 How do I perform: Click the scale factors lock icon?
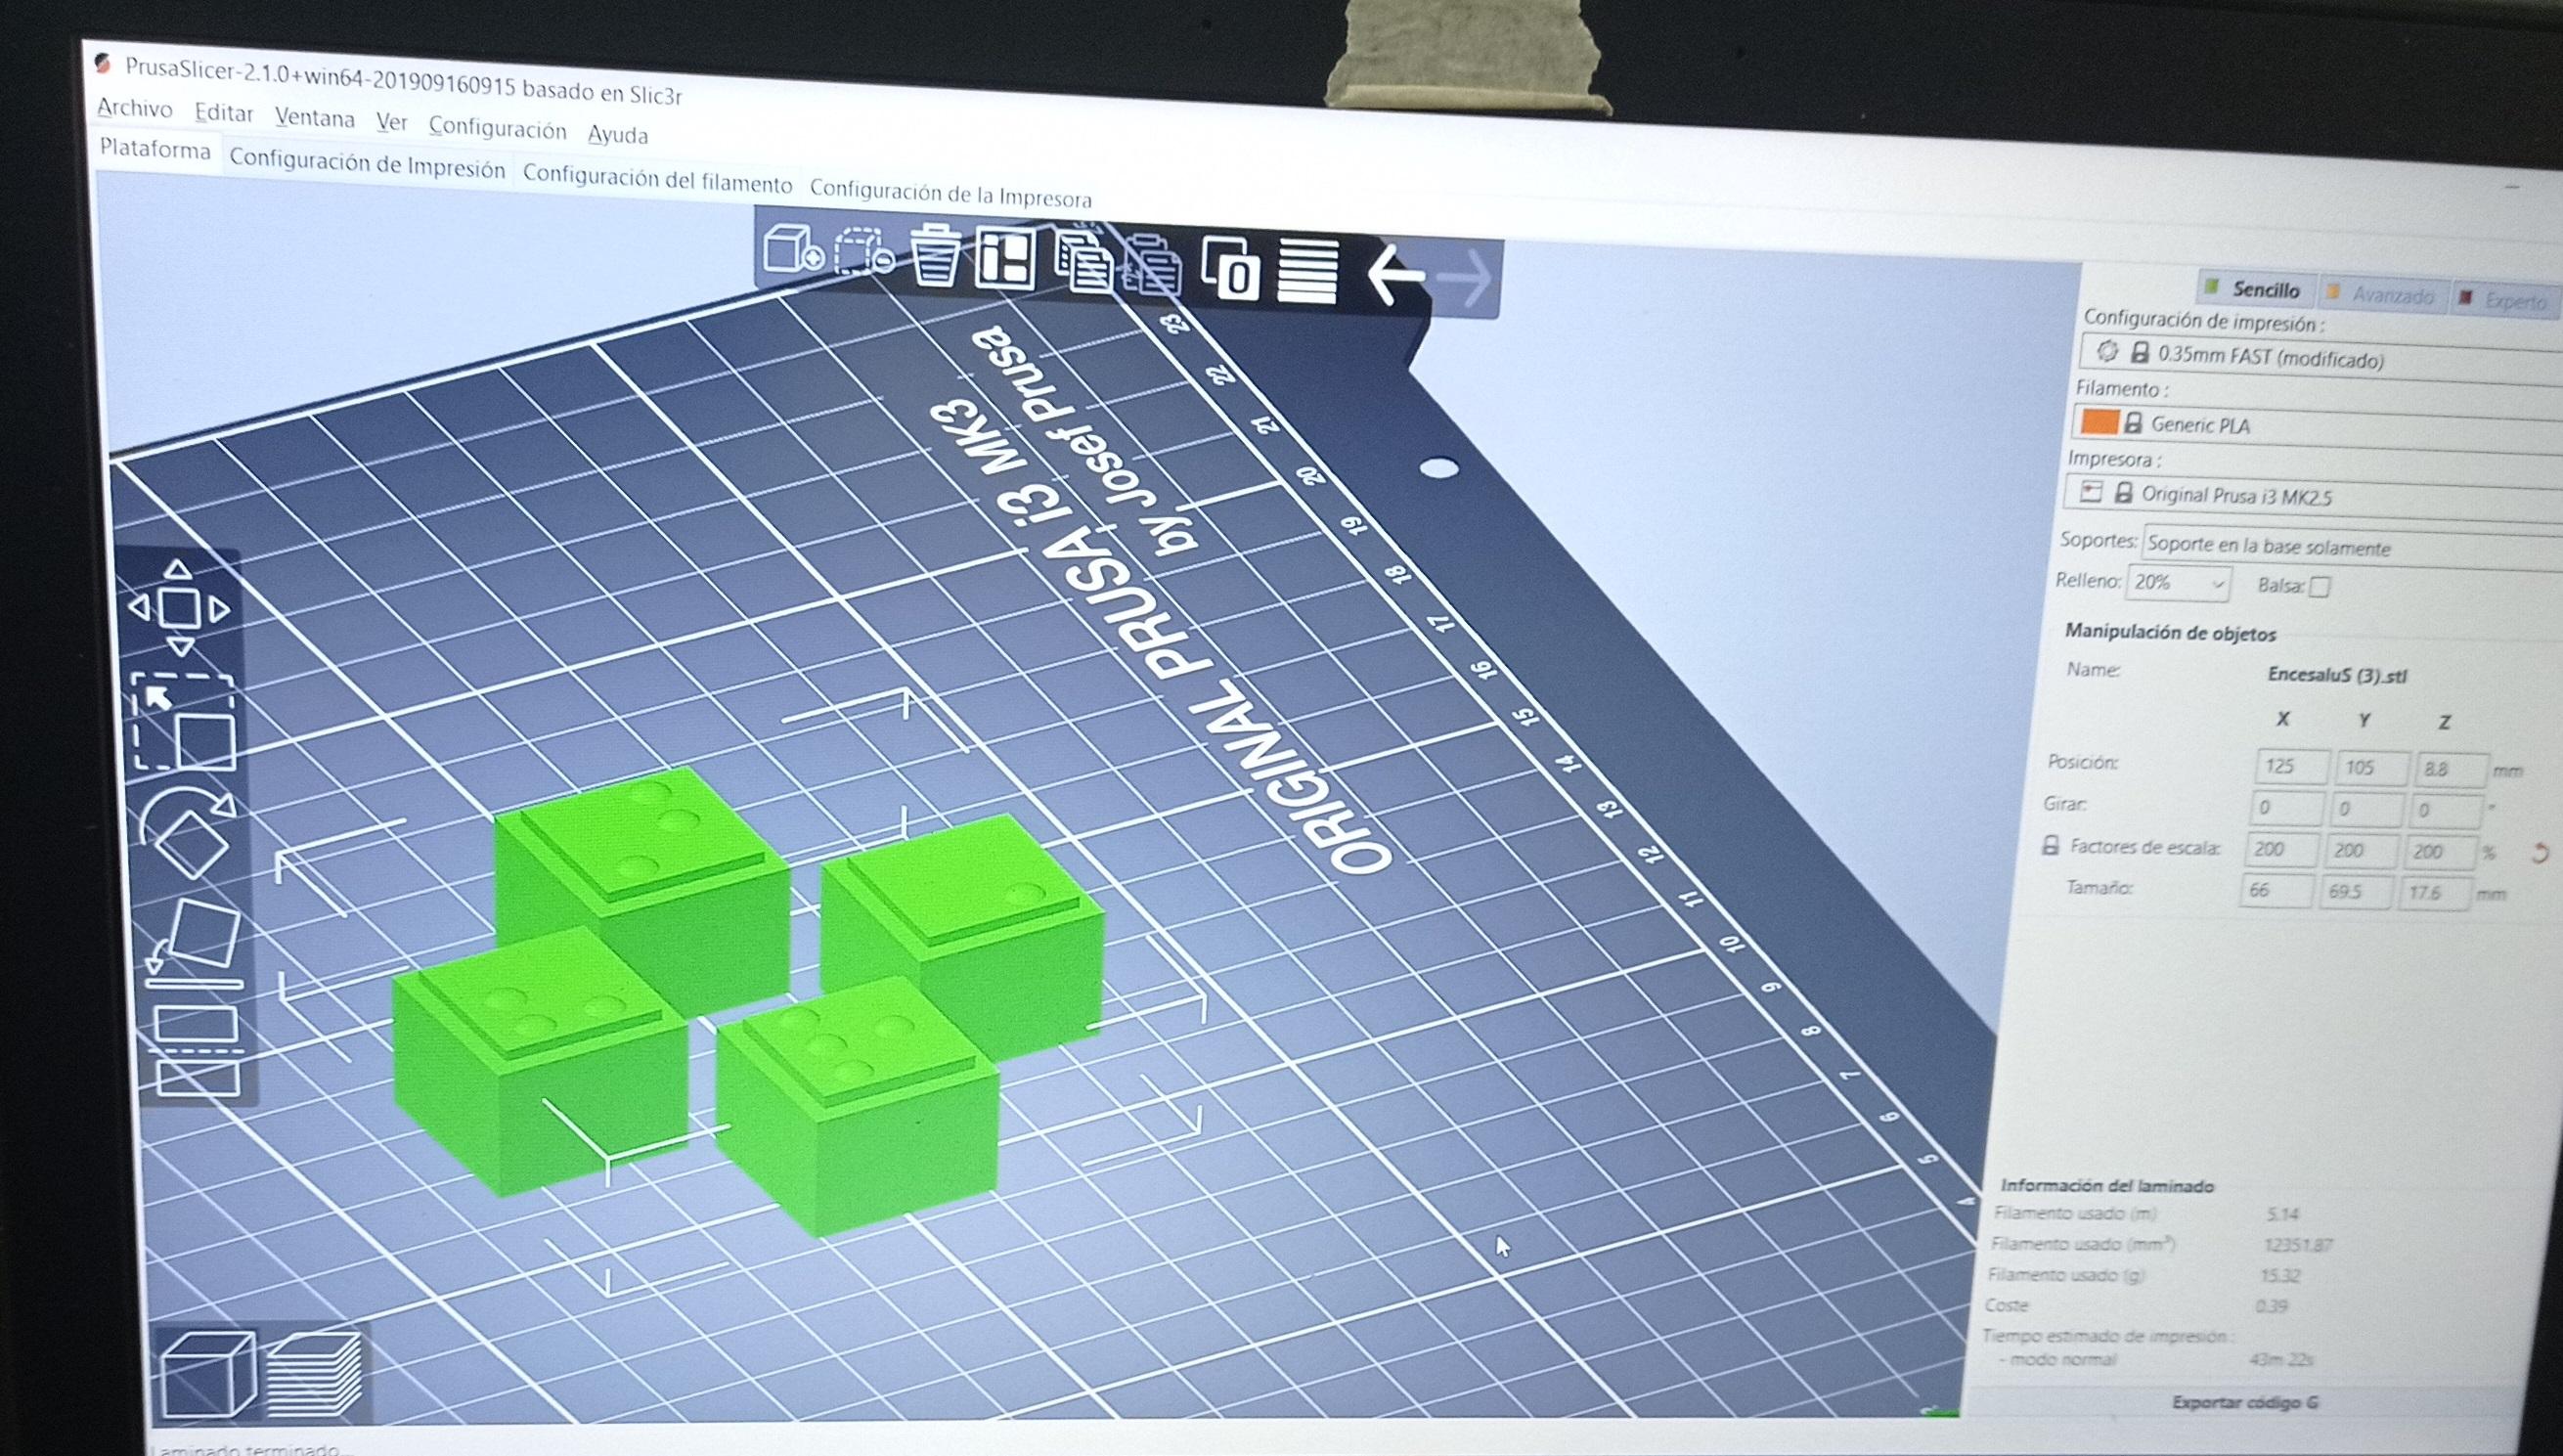pyautogui.click(x=2050, y=845)
